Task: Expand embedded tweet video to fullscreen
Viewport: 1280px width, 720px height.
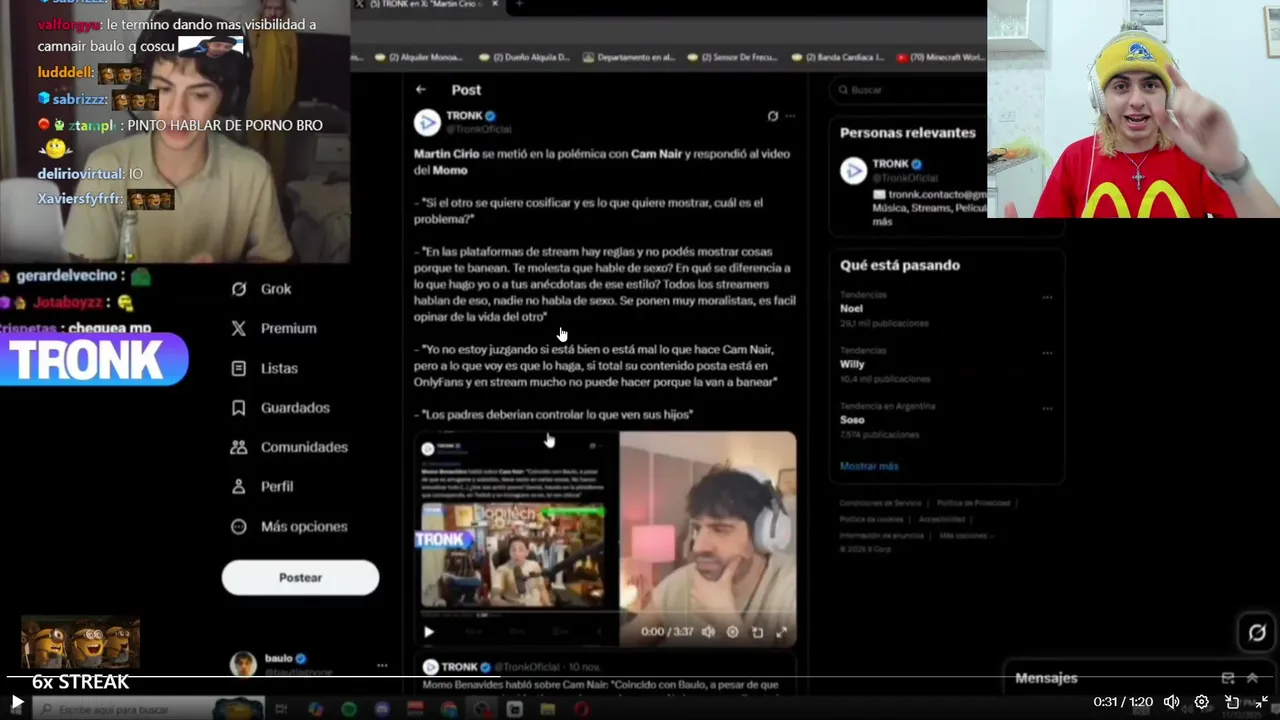Action: click(x=781, y=632)
